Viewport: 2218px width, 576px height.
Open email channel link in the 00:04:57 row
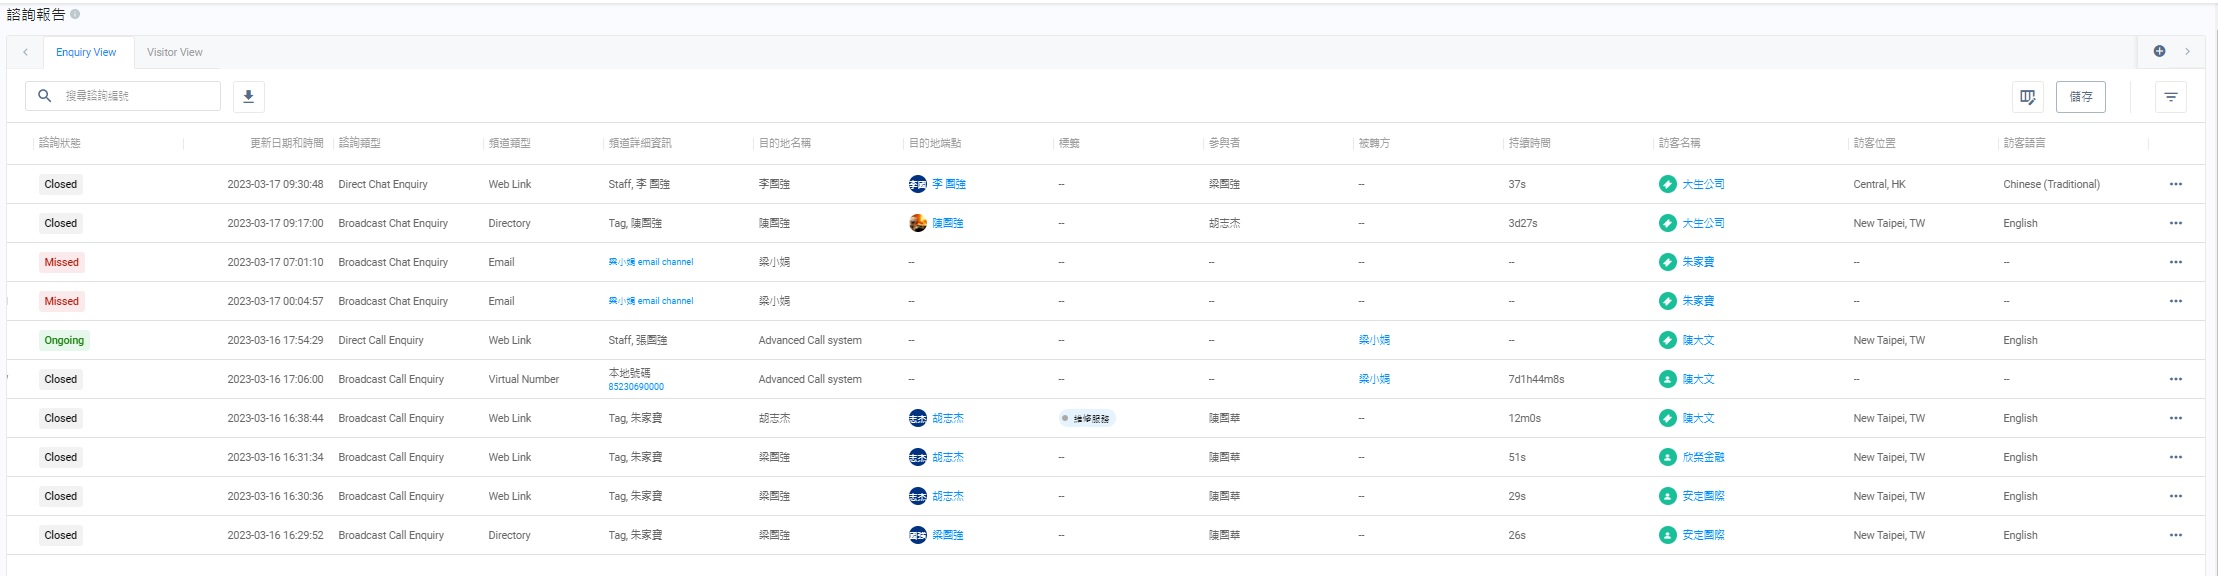click(650, 301)
